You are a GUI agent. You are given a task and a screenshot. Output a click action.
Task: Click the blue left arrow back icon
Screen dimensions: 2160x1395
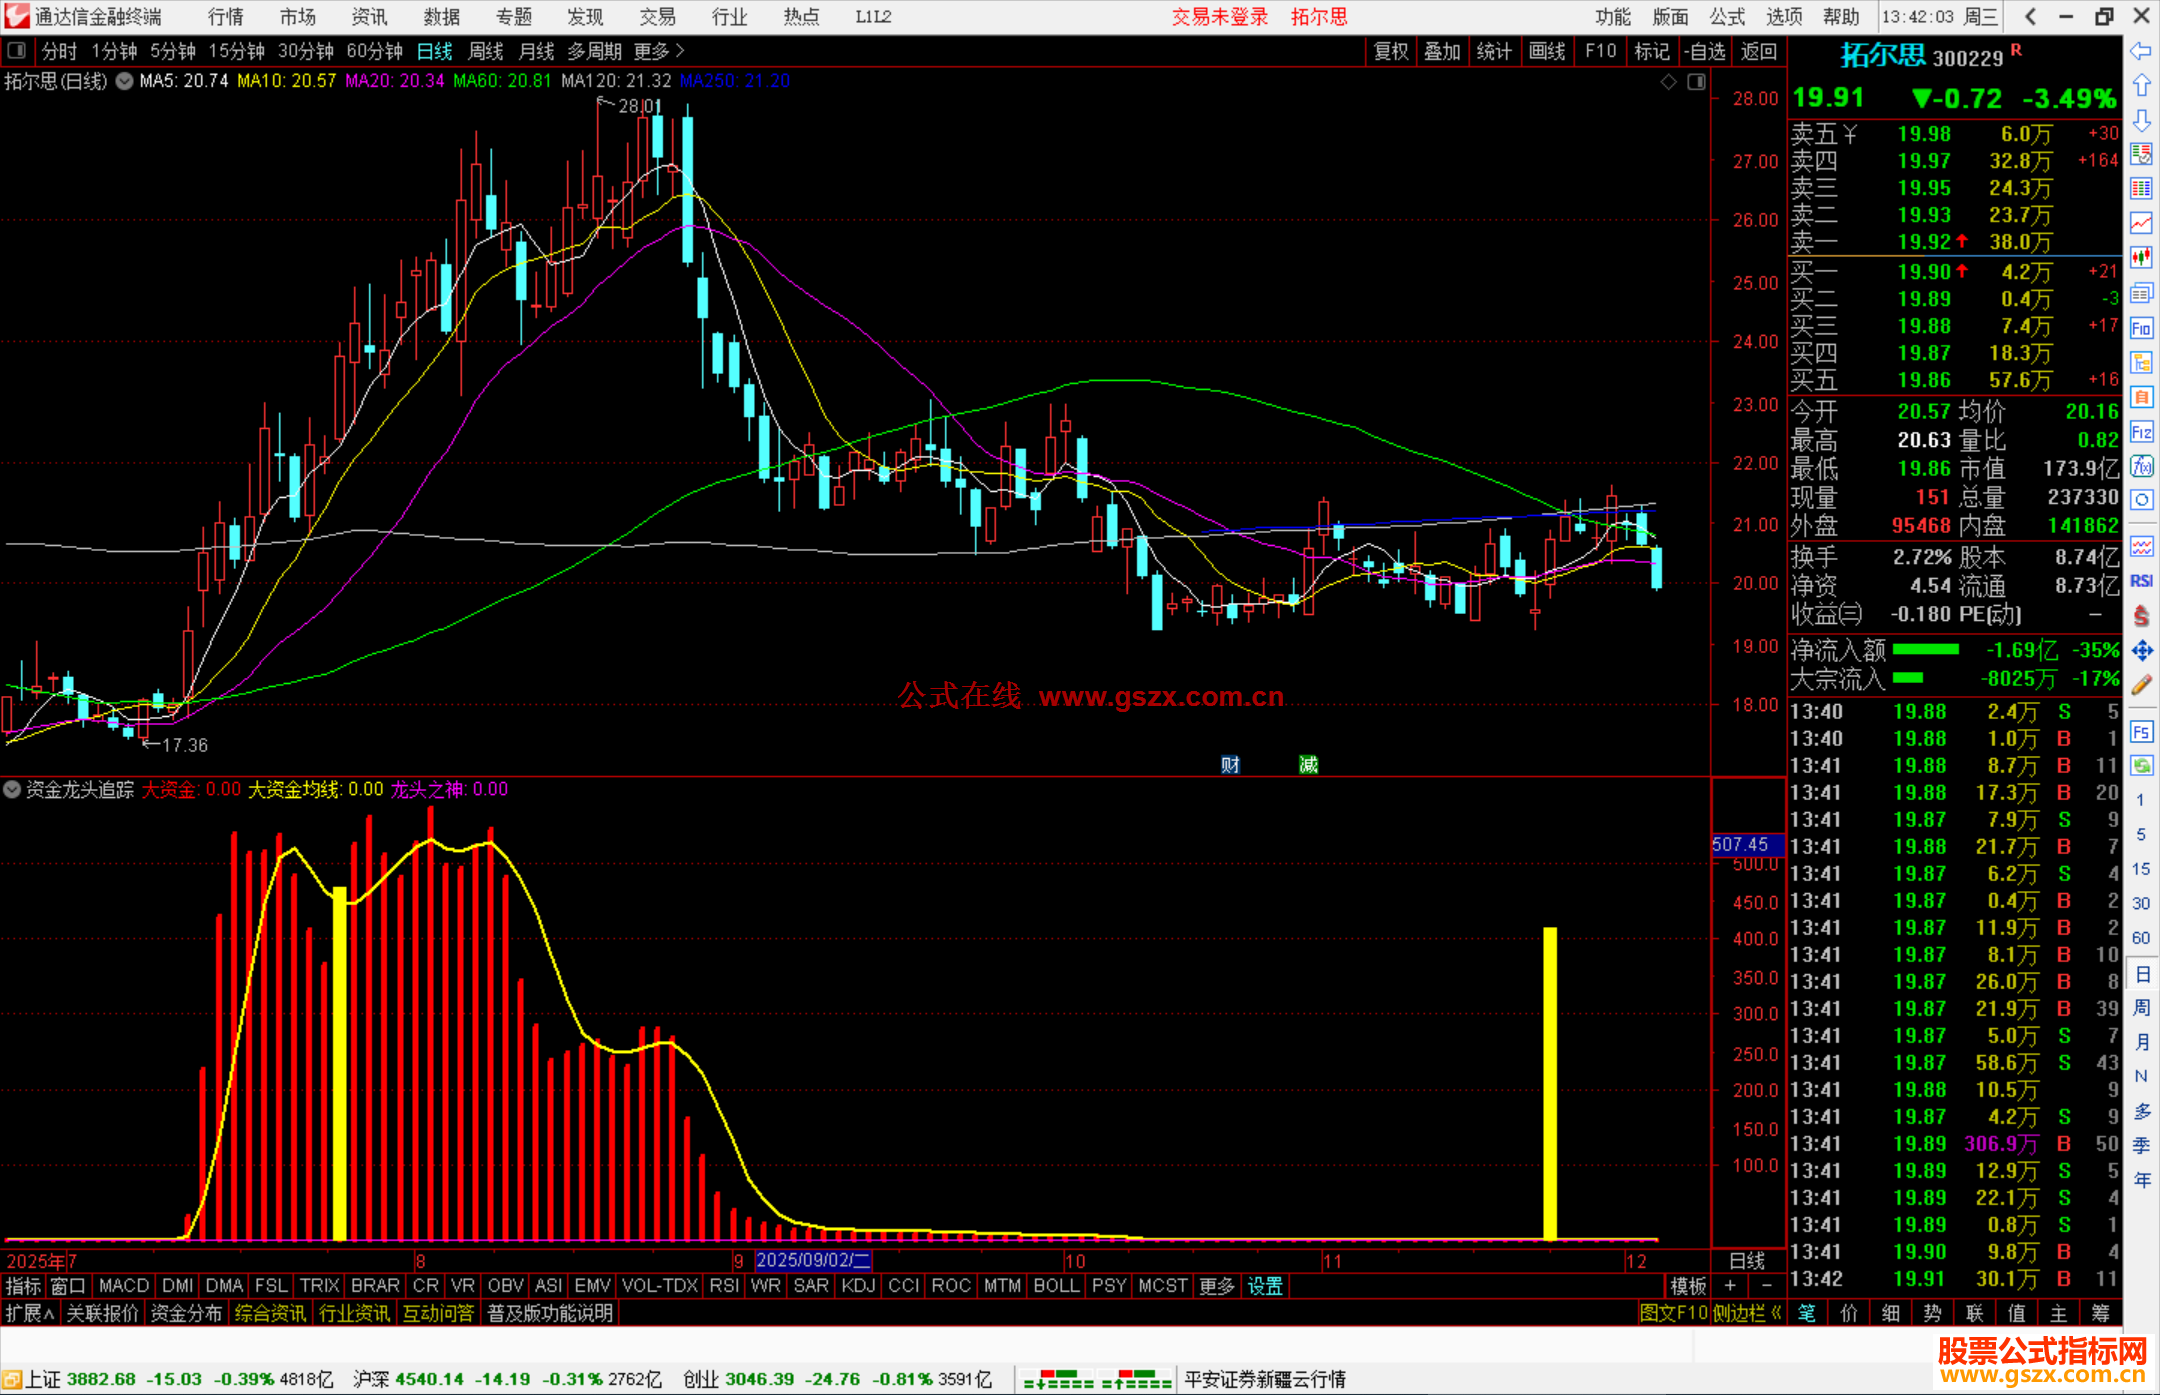2141,51
